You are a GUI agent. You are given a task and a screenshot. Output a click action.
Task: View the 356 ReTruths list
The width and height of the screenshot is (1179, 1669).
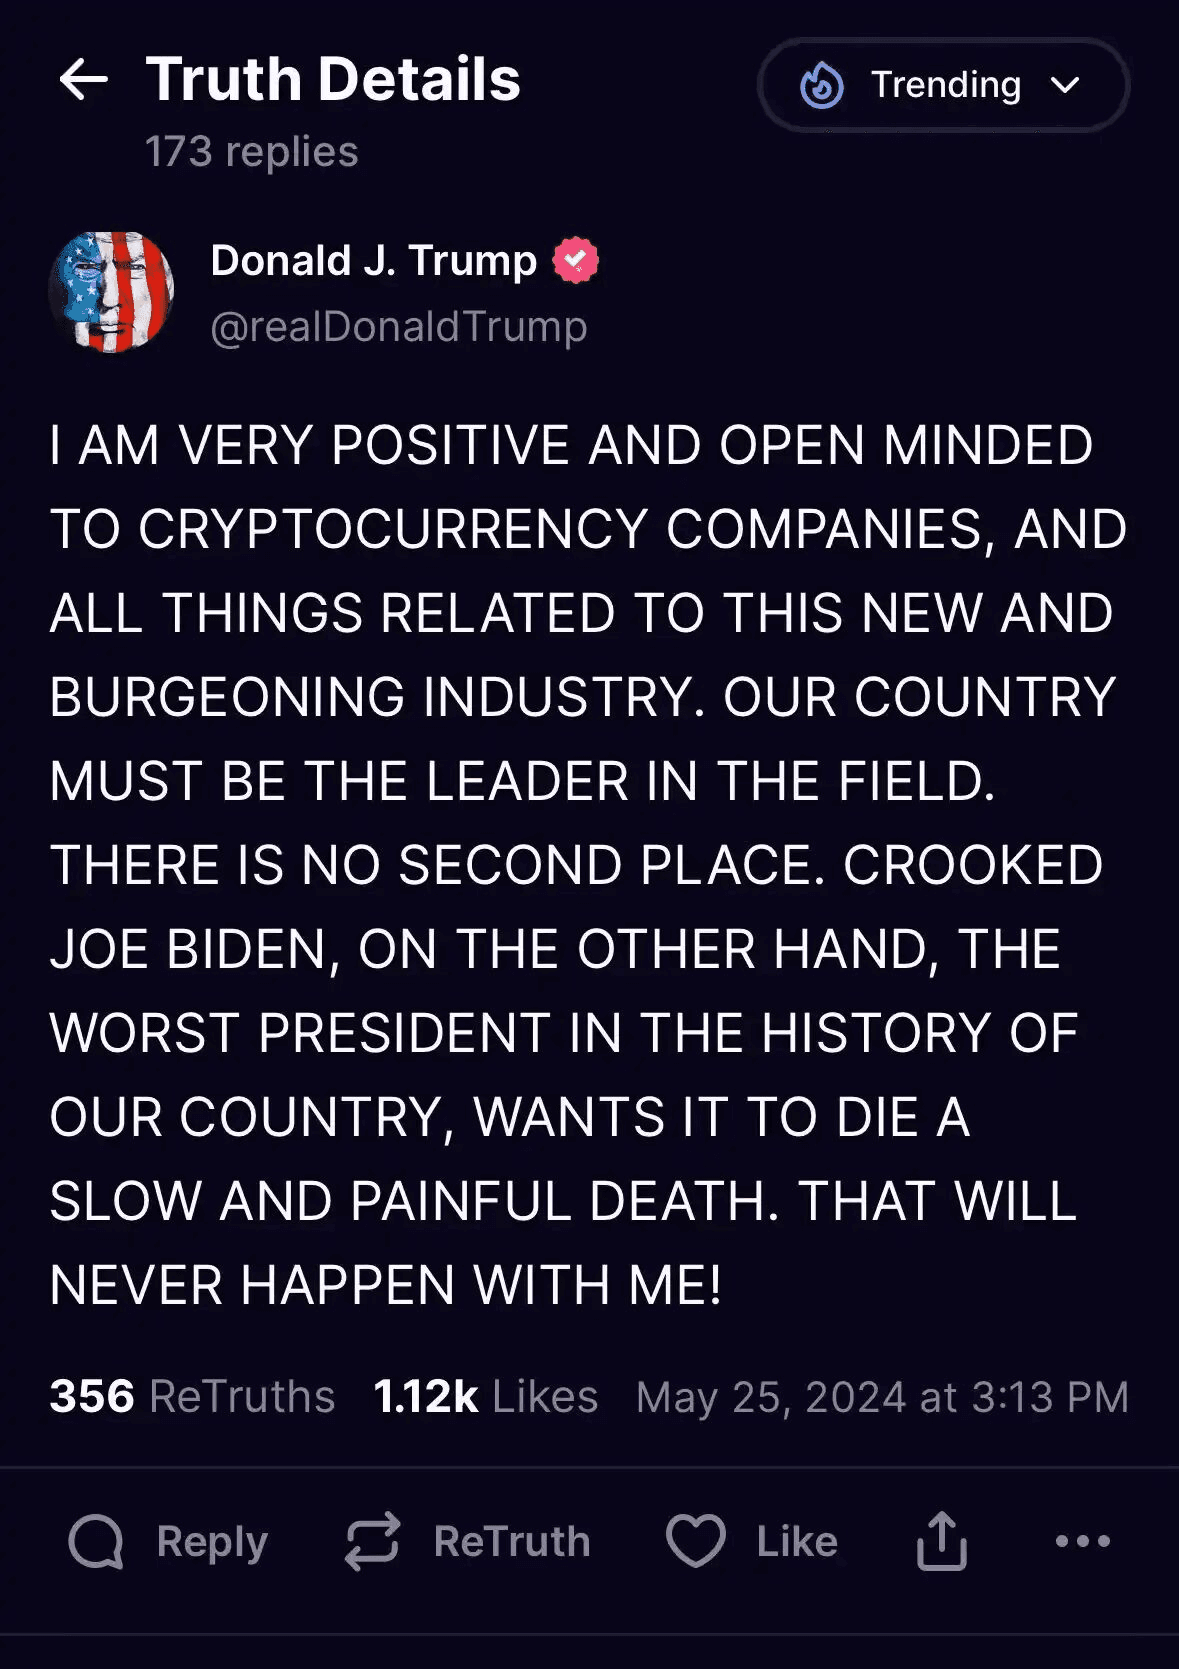pyautogui.click(x=192, y=1397)
